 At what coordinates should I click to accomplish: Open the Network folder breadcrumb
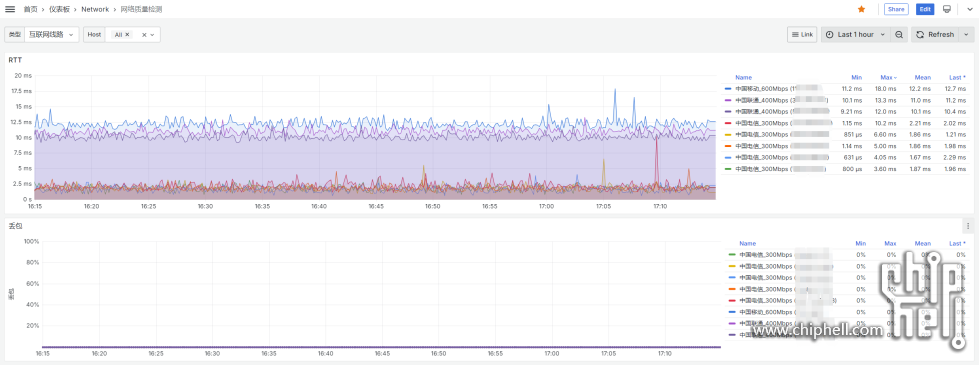[95, 9]
